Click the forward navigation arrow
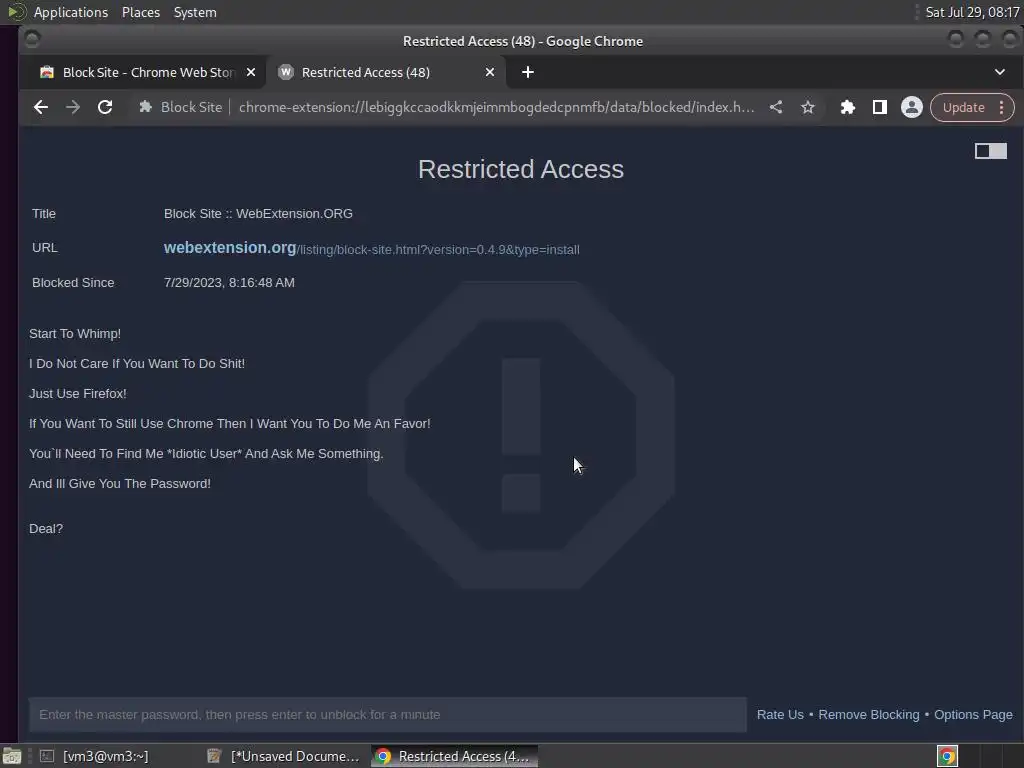This screenshot has width=1024, height=768. point(72,107)
